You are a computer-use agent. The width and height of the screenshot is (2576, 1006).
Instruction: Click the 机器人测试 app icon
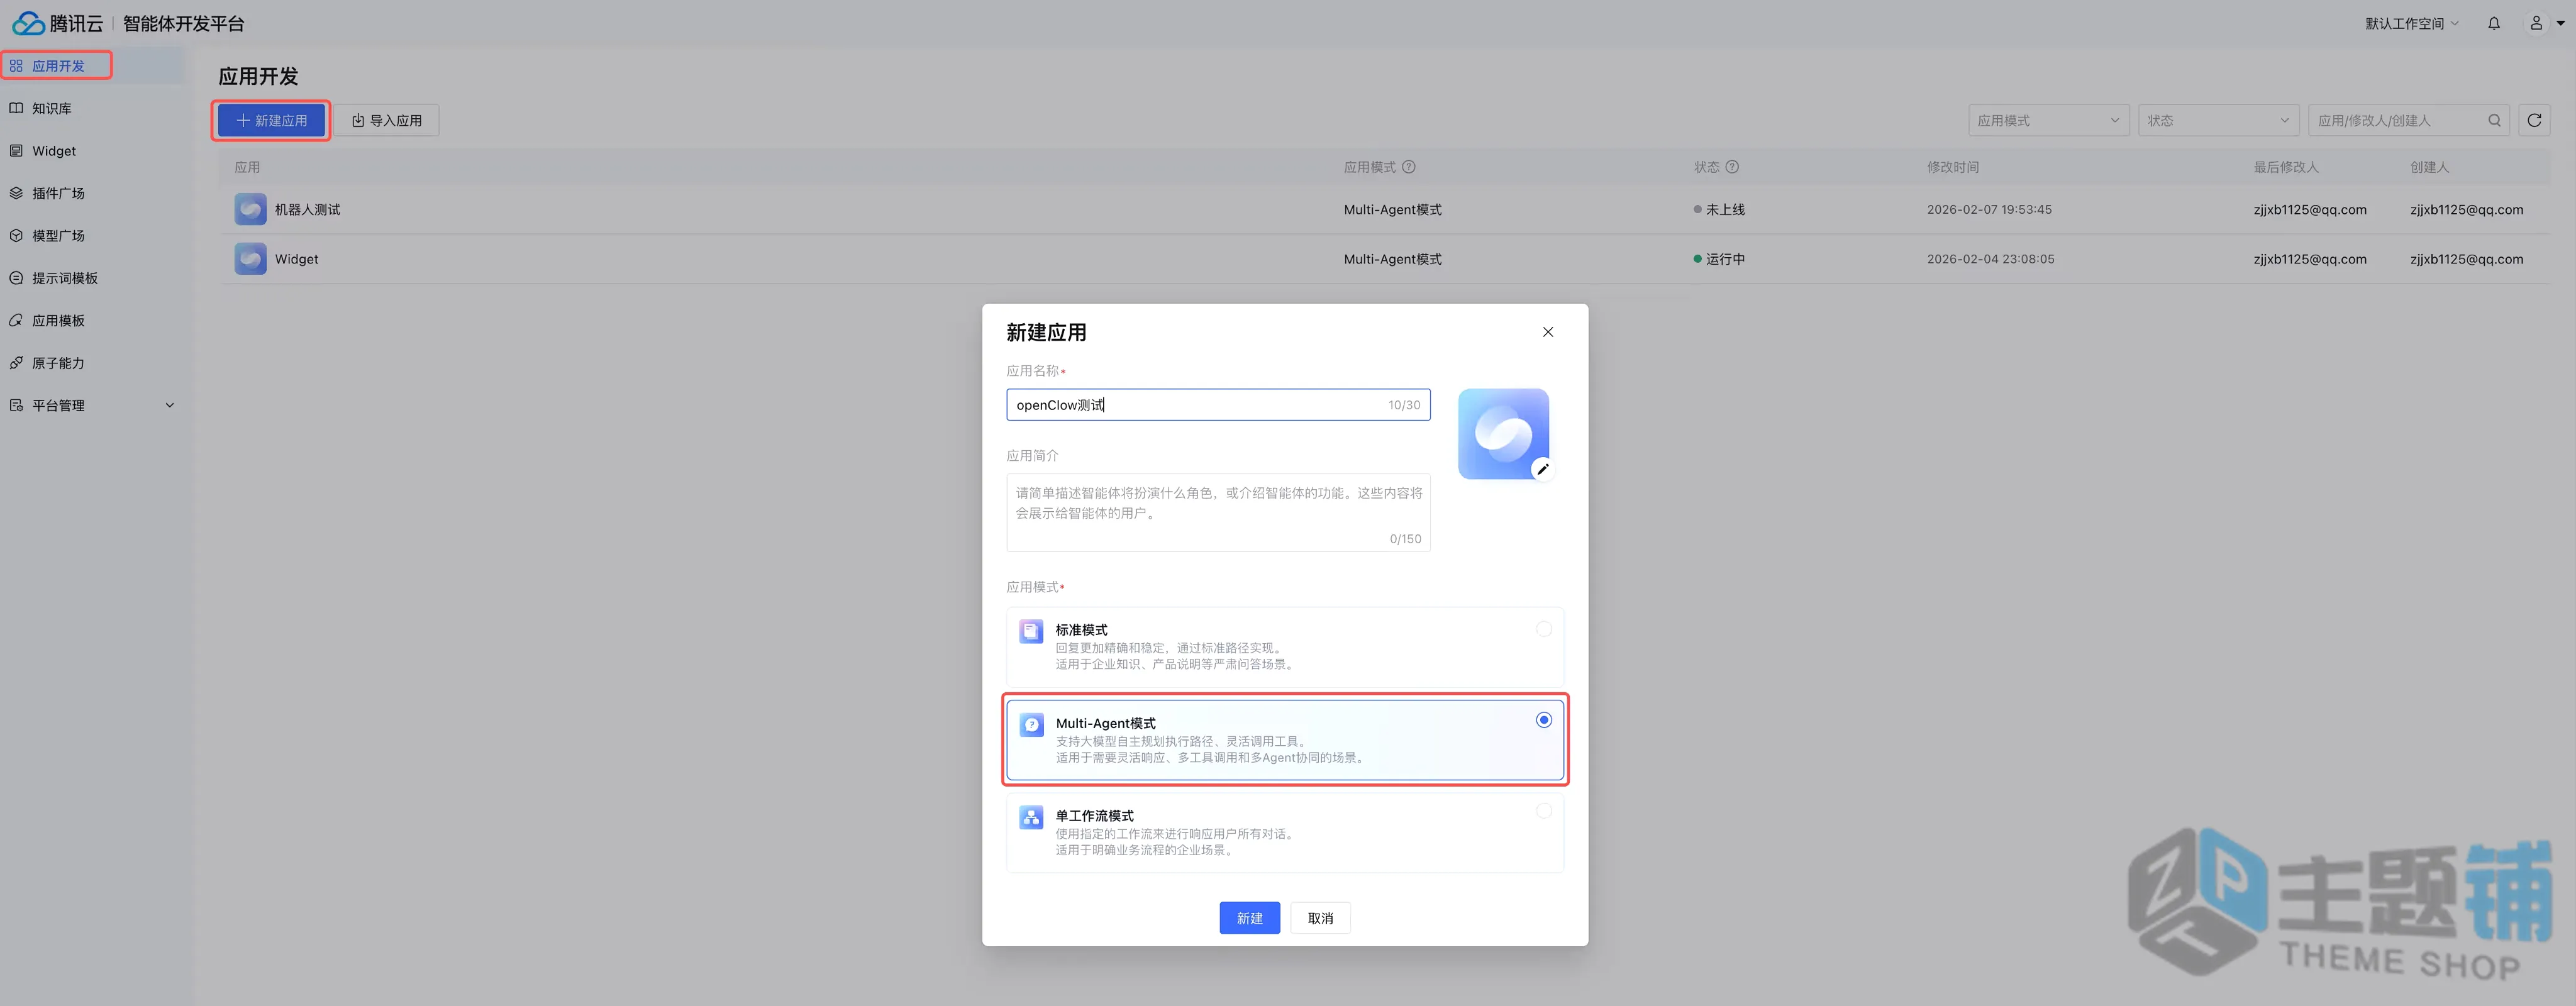click(250, 209)
